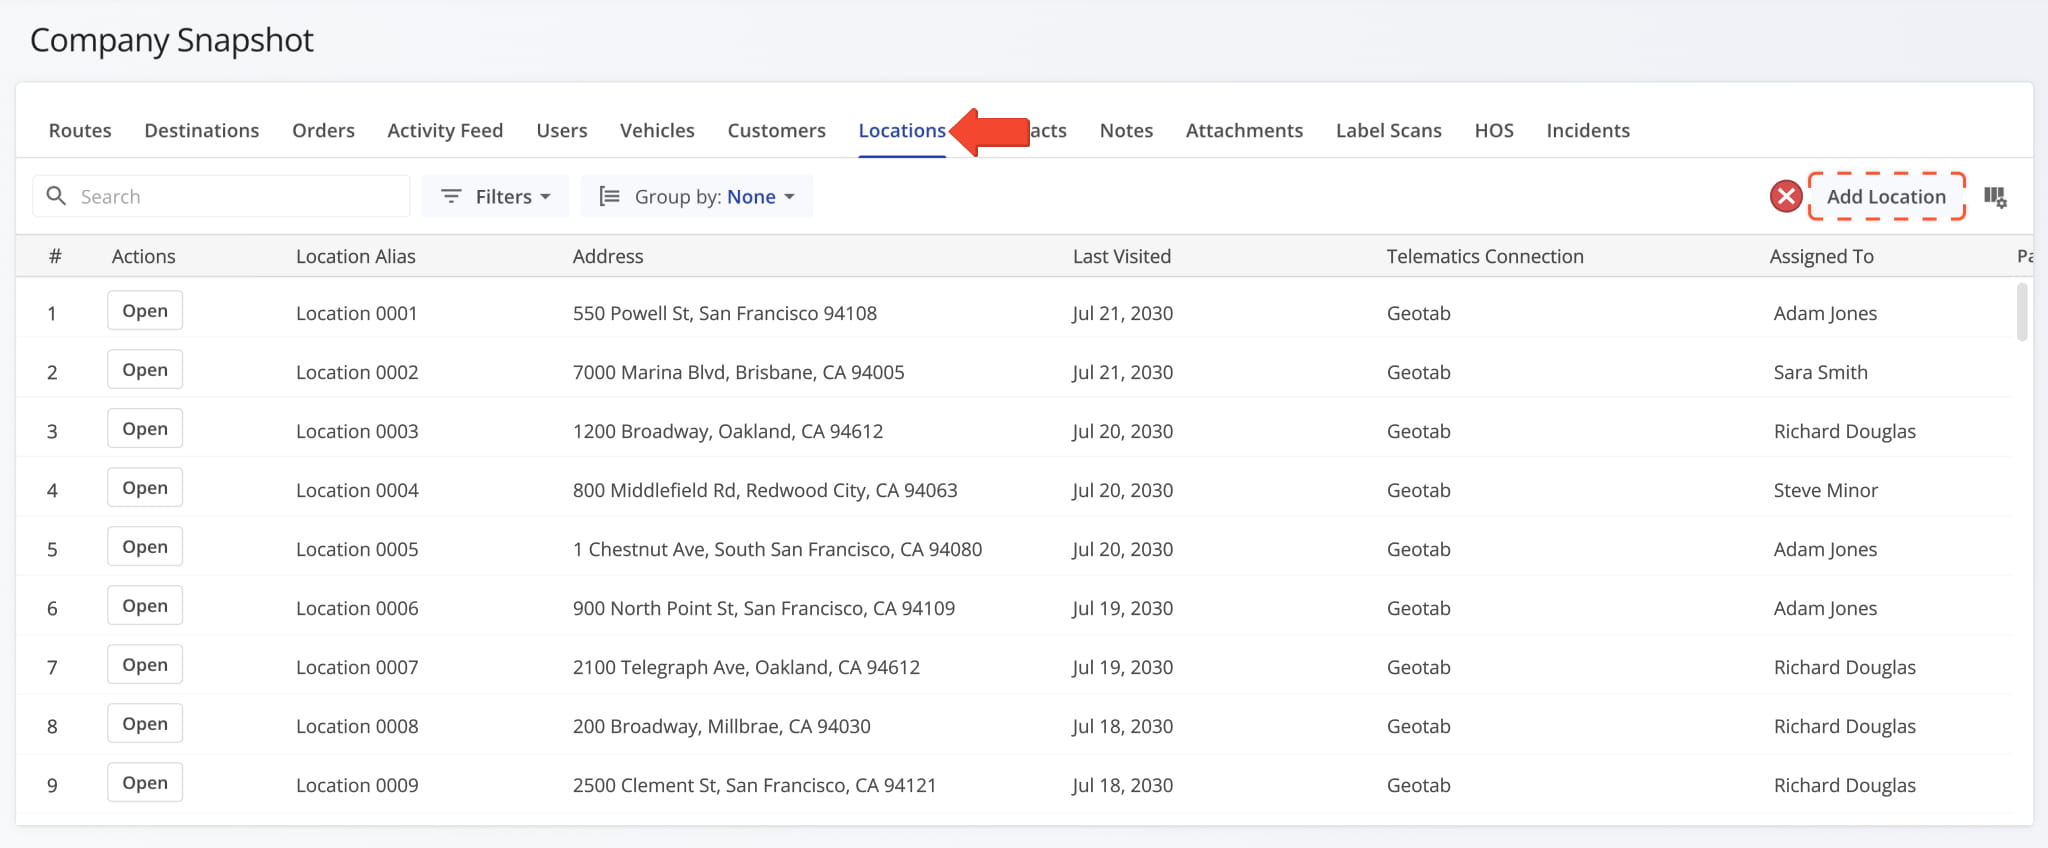Open the Notes tab
The width and height of the screenshot is (2048, 848).
[x=1126, y=130]
